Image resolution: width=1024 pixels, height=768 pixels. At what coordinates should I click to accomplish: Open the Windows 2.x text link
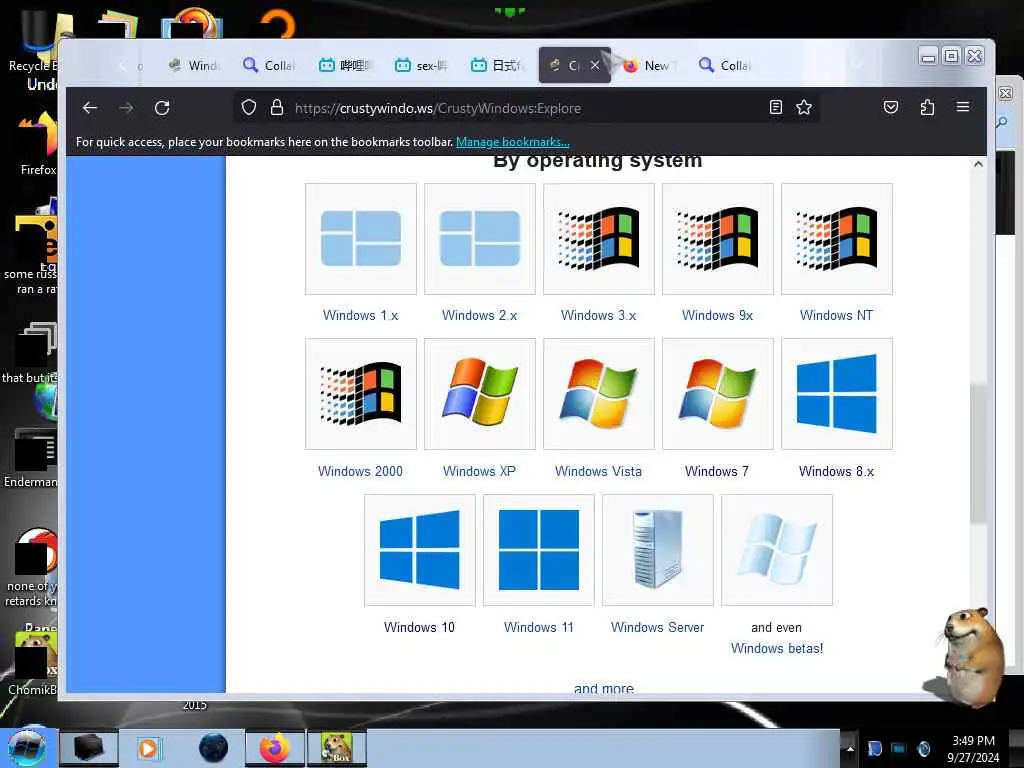tap(479, 315)
